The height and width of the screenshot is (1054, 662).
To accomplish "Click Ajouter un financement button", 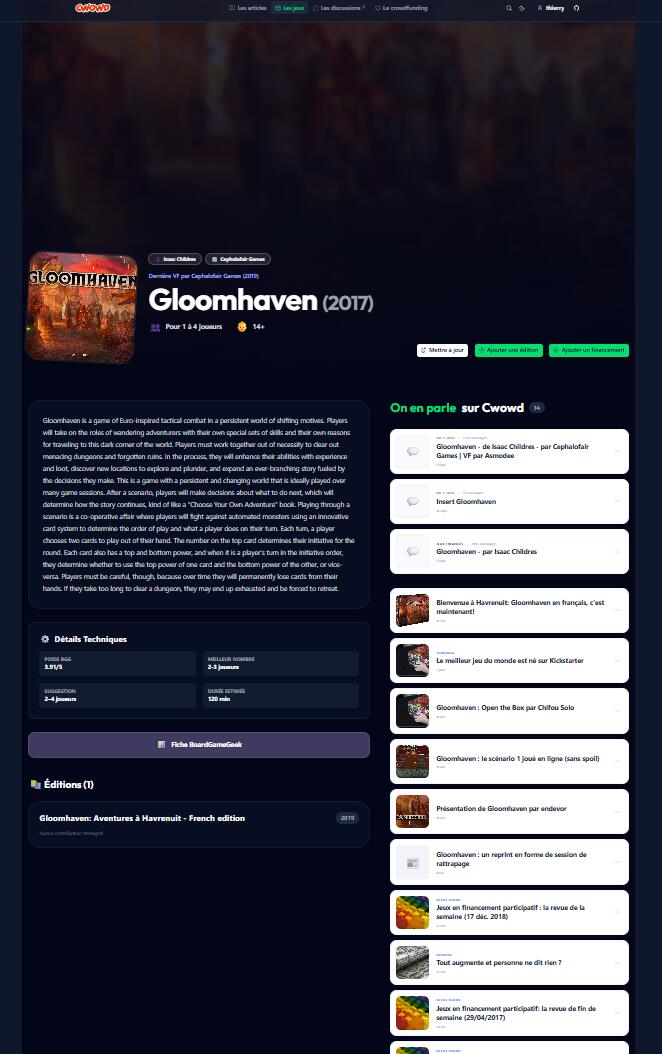I will [x=589, y=350].
